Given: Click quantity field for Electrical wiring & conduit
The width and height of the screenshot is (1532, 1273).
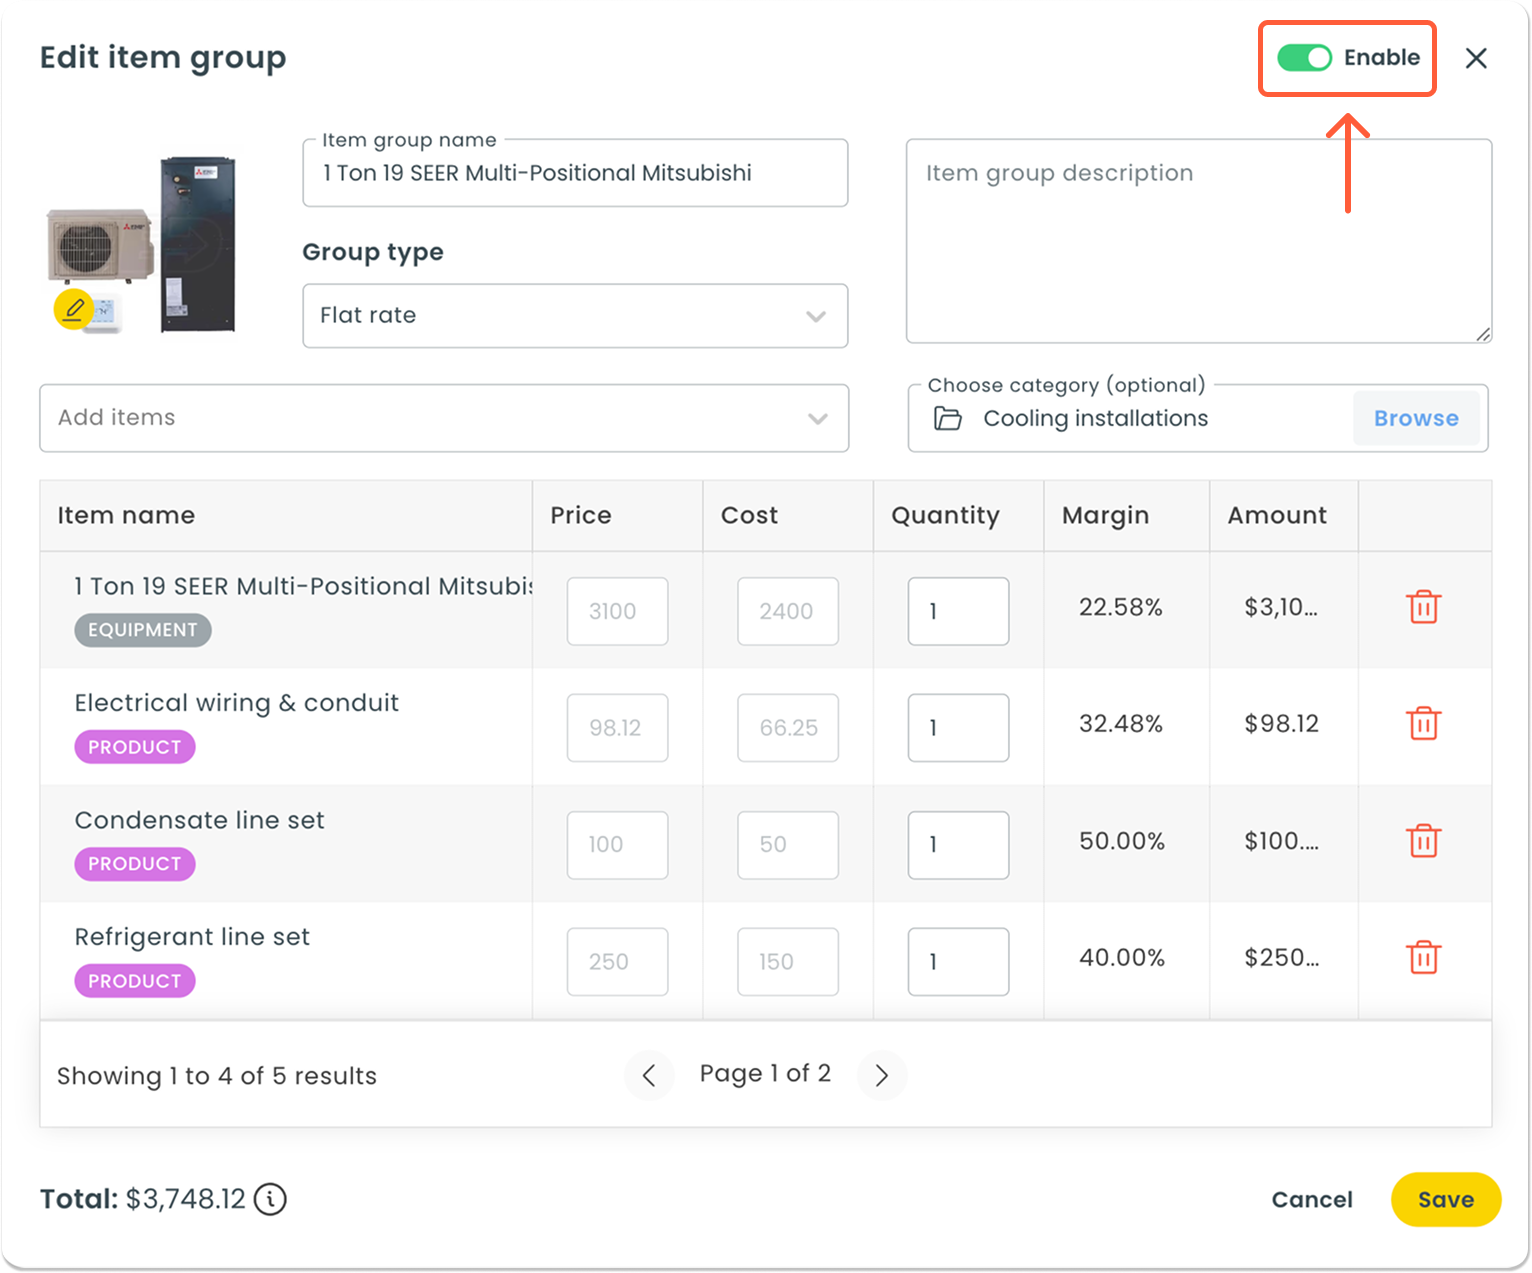Looking at the screenshot, I should click(958, 728).
